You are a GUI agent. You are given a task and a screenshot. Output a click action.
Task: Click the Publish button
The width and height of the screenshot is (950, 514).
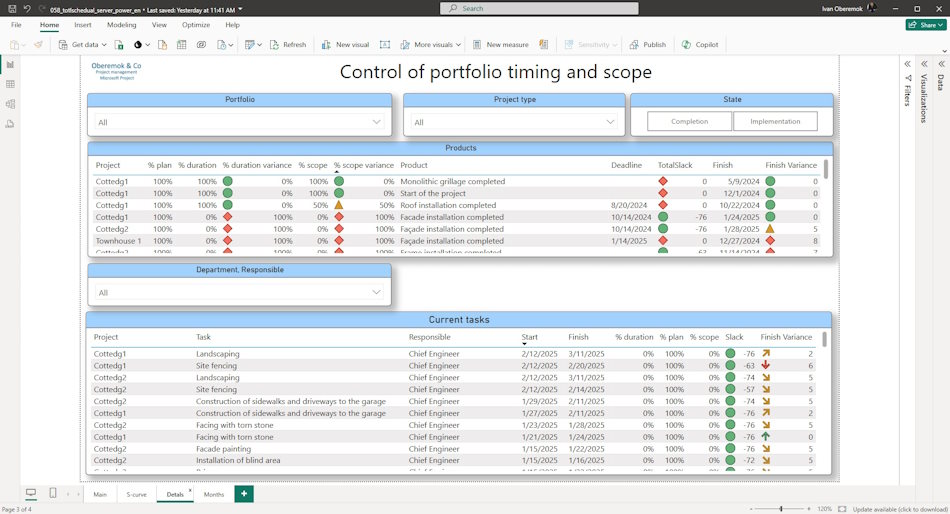coord(648,45)
